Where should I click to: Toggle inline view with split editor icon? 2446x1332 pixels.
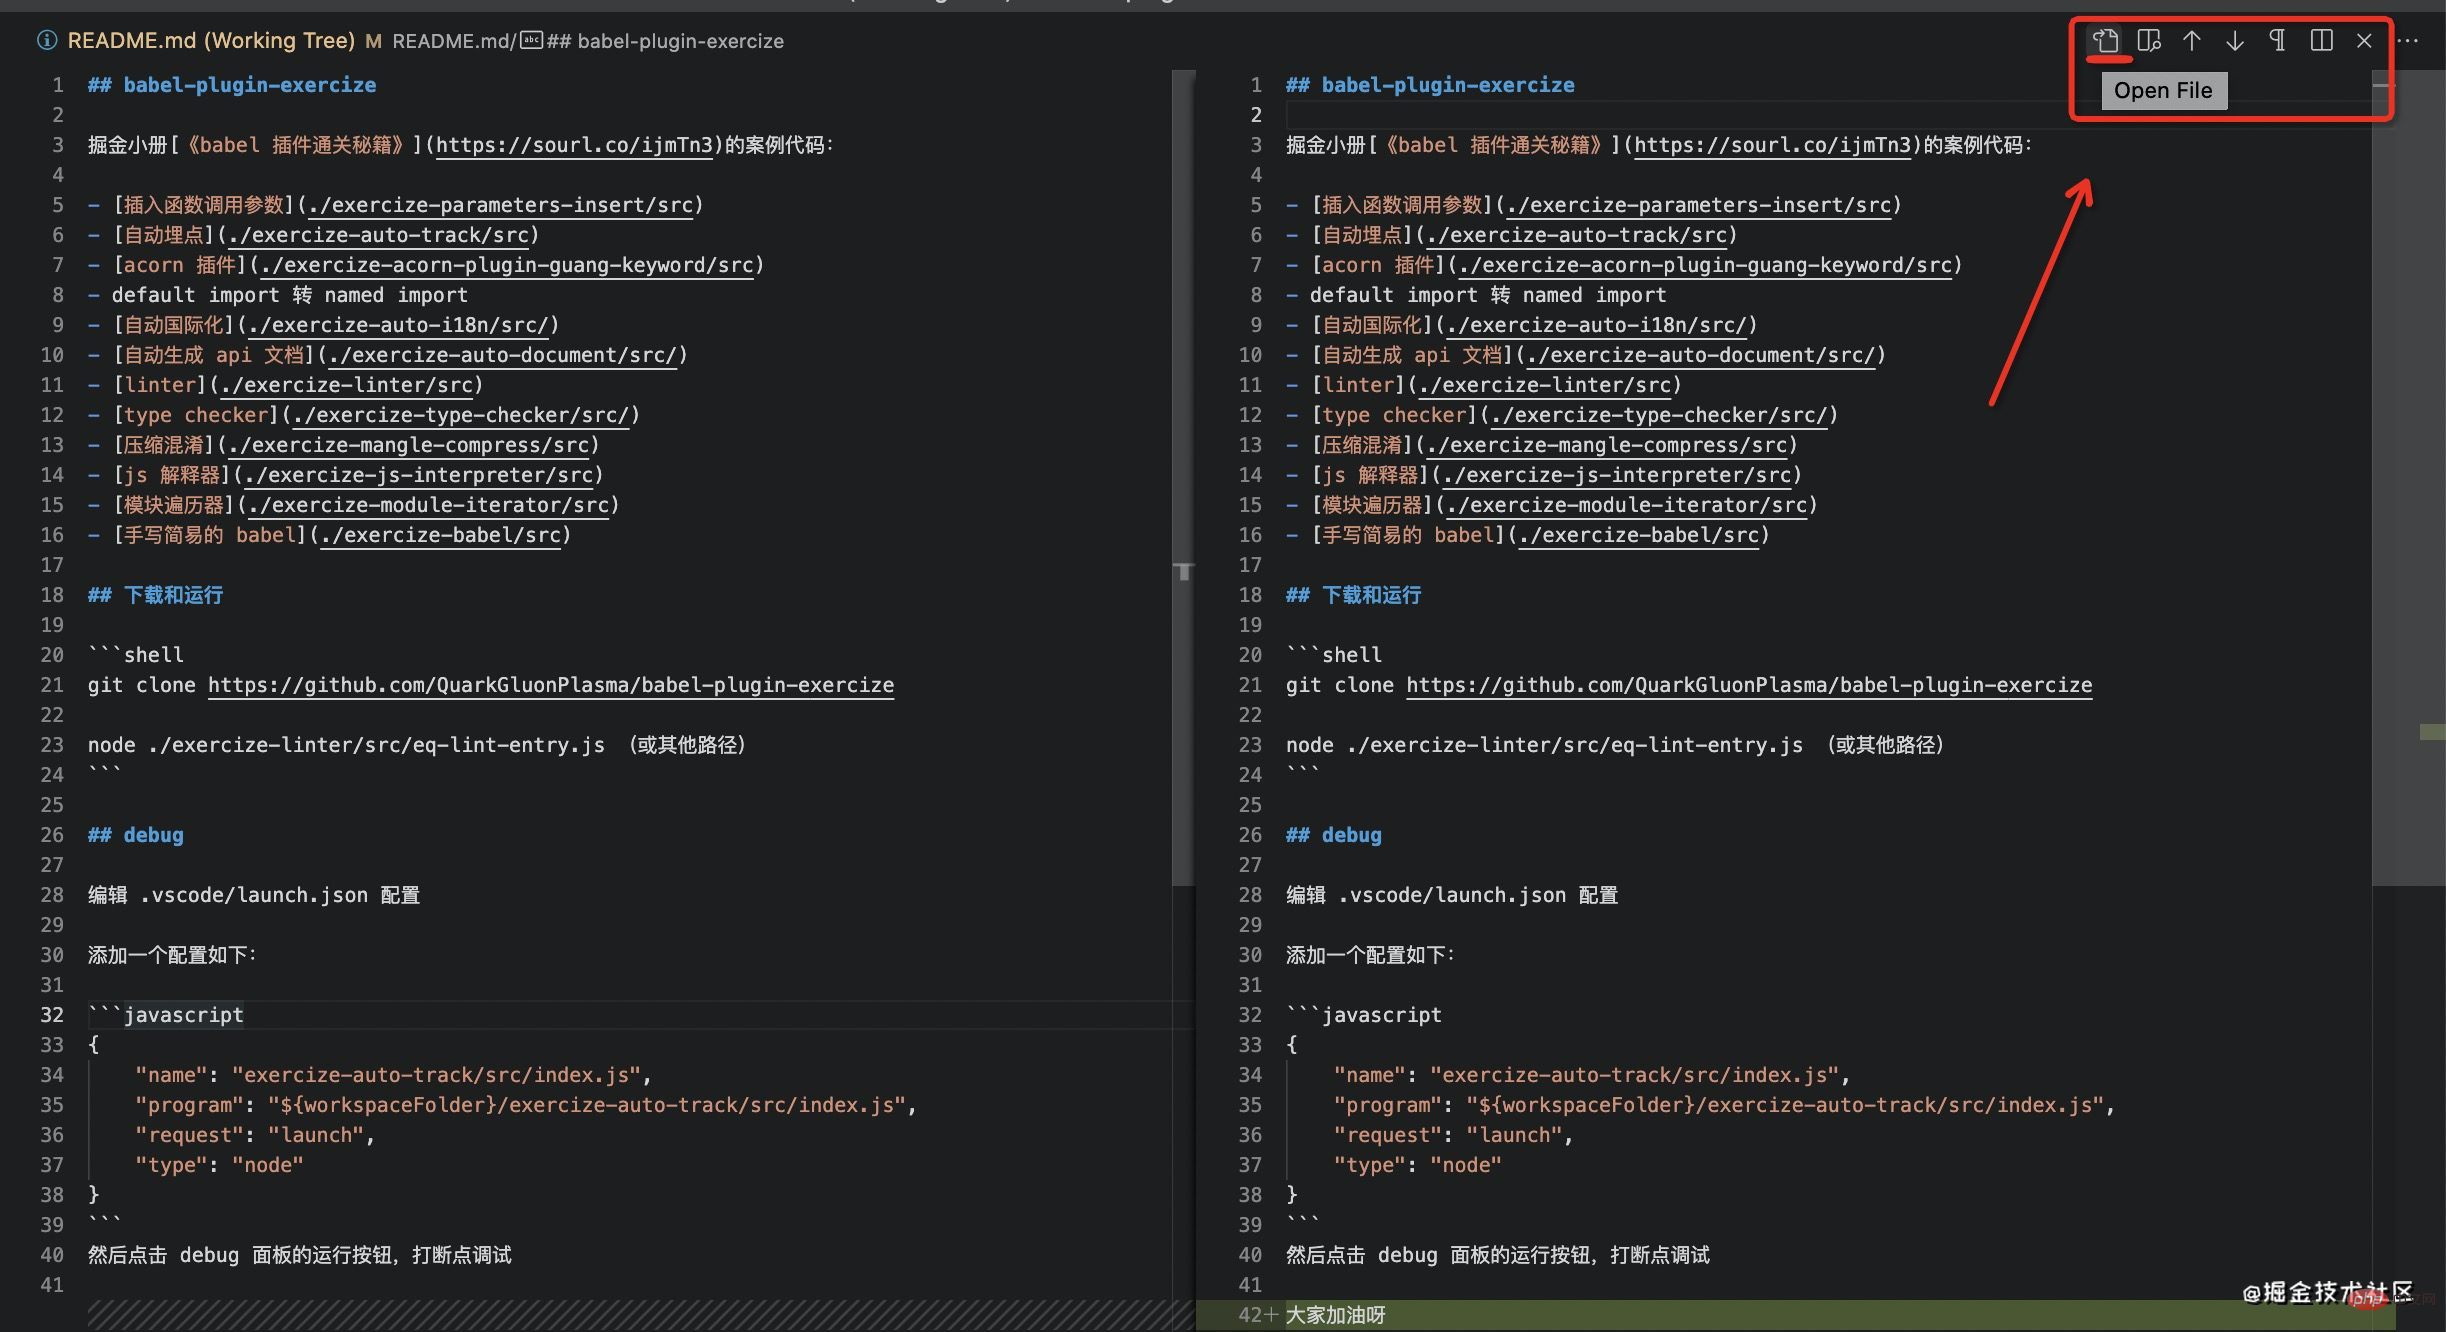tap(2321, 41)
